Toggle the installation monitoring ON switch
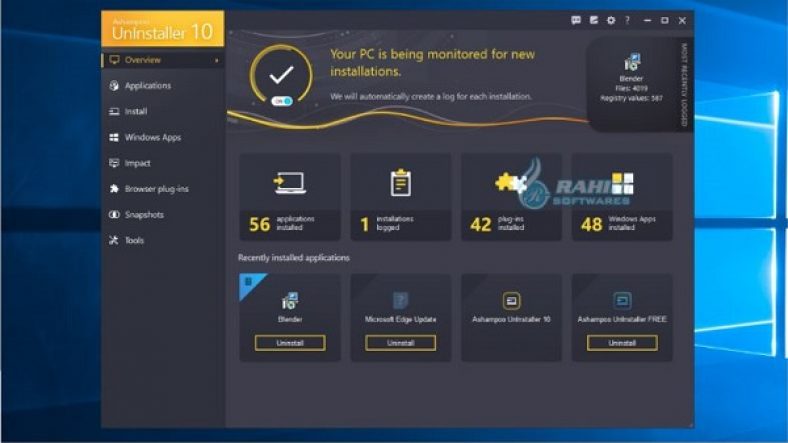 [281, 101]
